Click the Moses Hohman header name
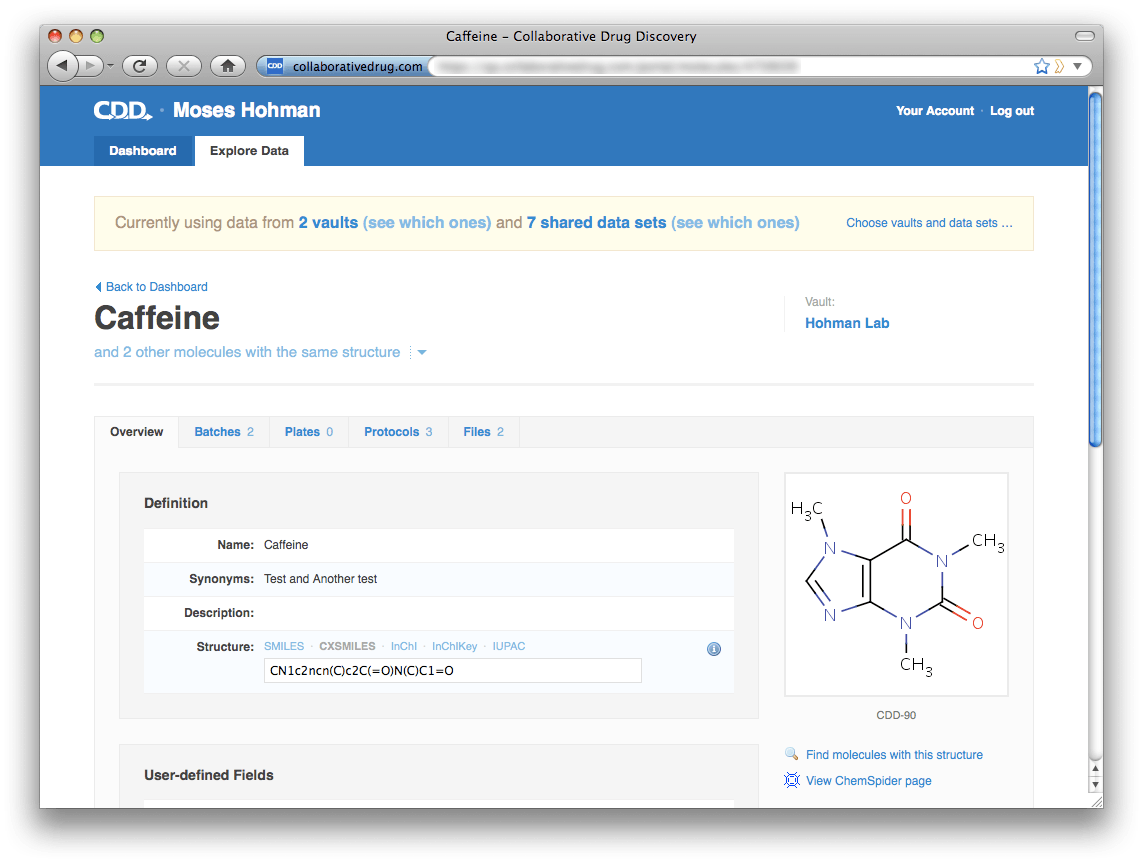 (246, 110)
